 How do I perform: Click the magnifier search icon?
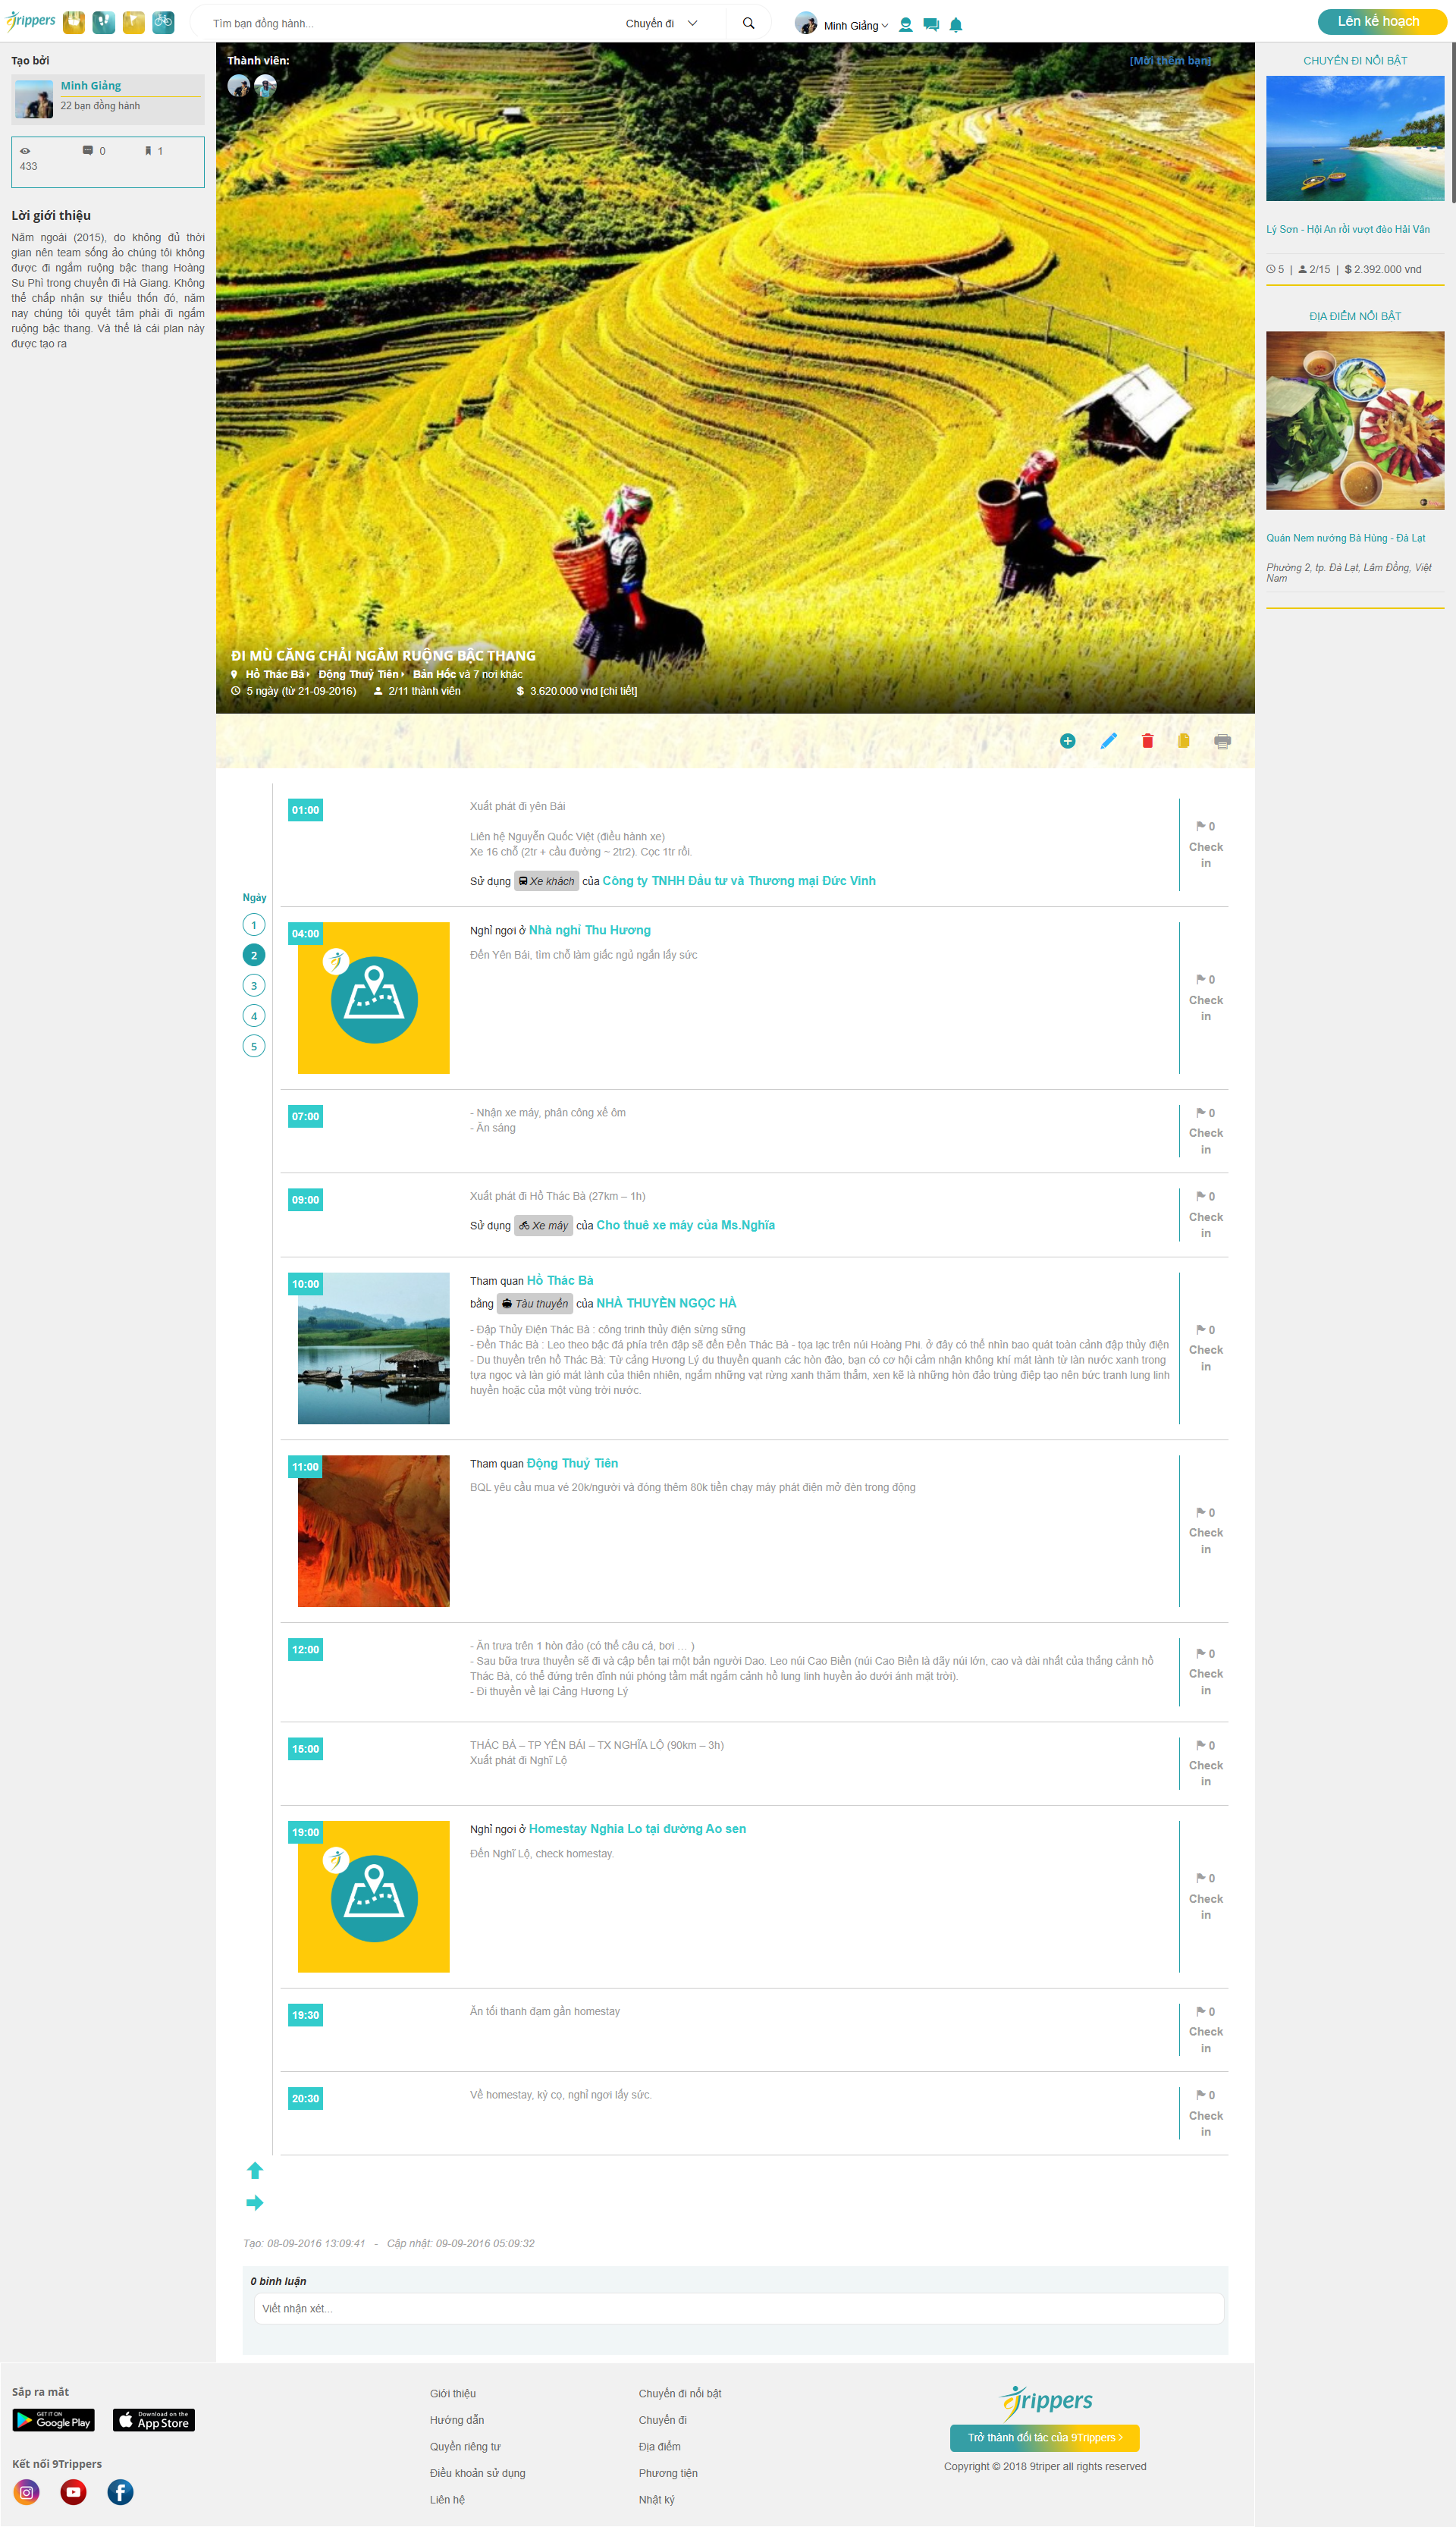(748, 23)
